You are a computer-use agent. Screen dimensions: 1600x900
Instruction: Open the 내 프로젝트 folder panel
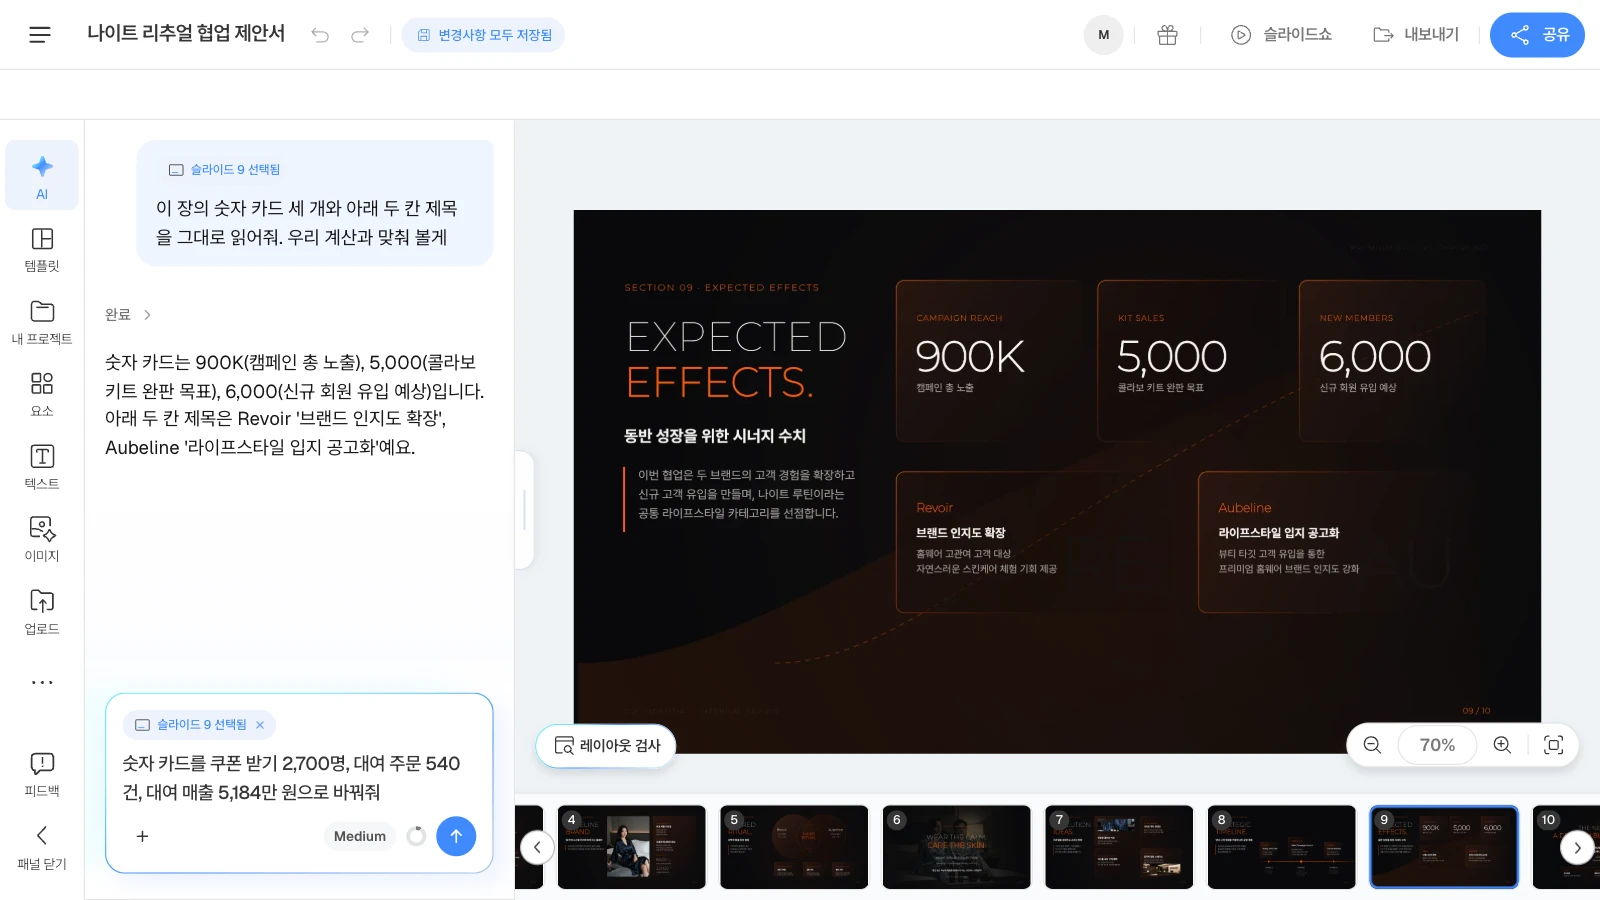[42, 321]
